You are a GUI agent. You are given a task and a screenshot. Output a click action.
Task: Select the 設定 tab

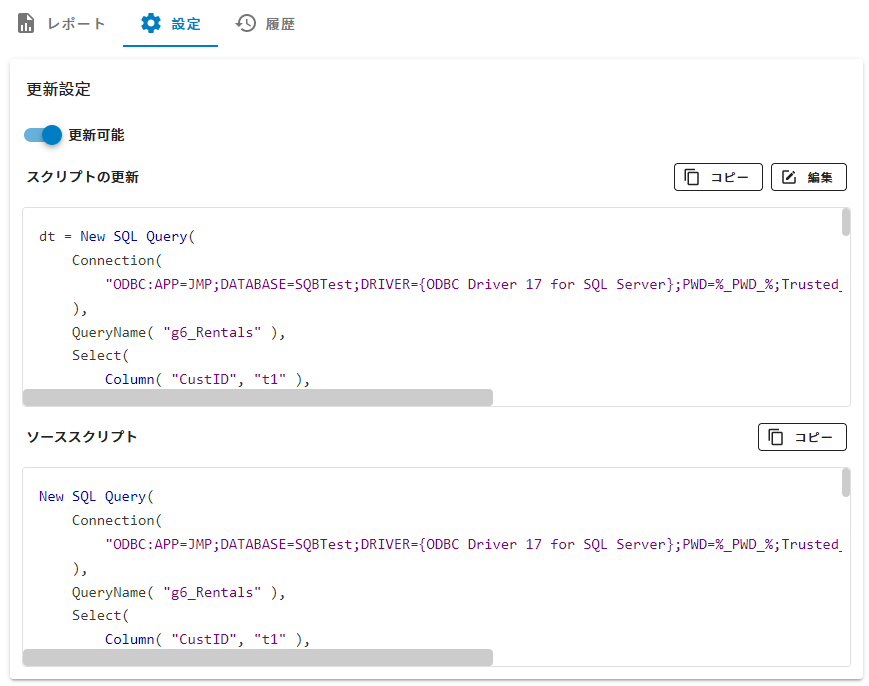point(171,24)
